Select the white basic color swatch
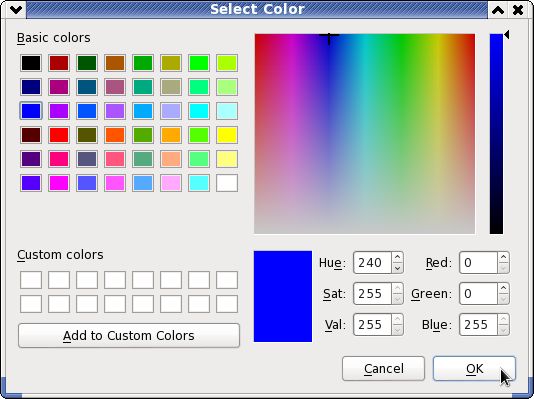 pos(227,183)
